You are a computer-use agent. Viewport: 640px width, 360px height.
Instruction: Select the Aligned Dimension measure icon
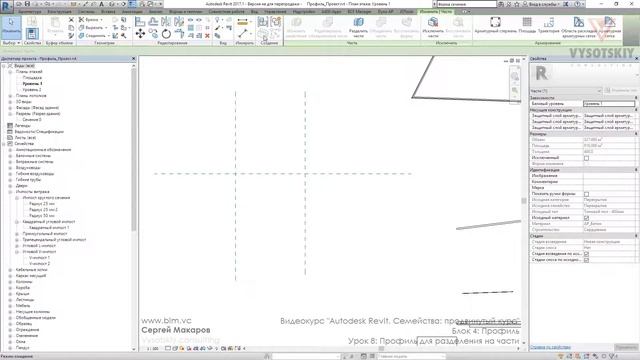pyautogui.click(x=242, y=22)
